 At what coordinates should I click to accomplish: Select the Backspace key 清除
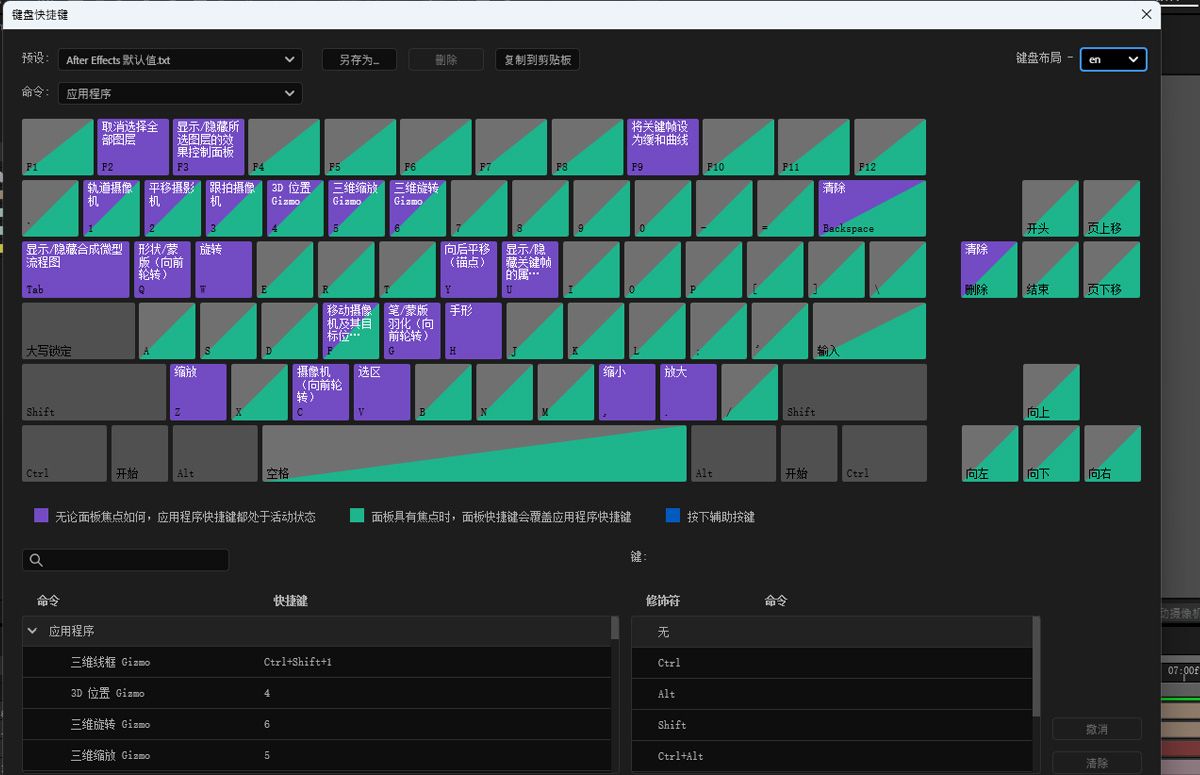coord(872,208)
